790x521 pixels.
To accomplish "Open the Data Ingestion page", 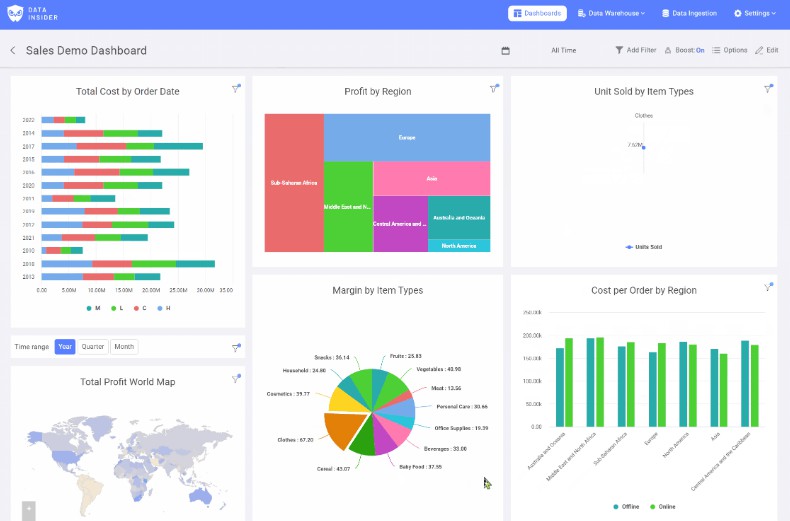I will [x=689, y=14].
